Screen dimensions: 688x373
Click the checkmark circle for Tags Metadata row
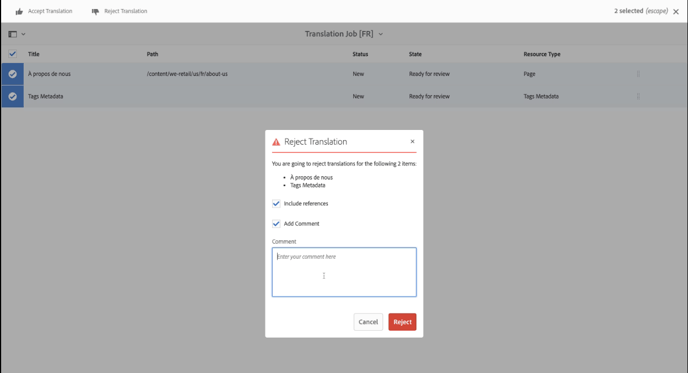pyautogui.click(x=13, y=97)
